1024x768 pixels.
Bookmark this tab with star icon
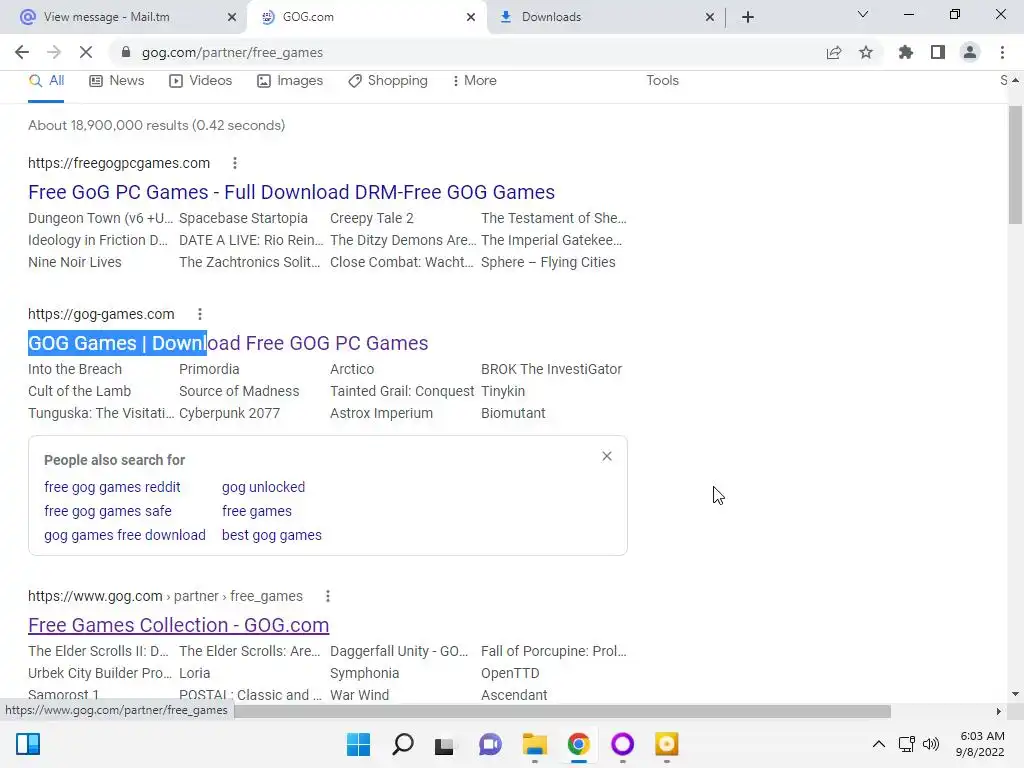(866, 52)
